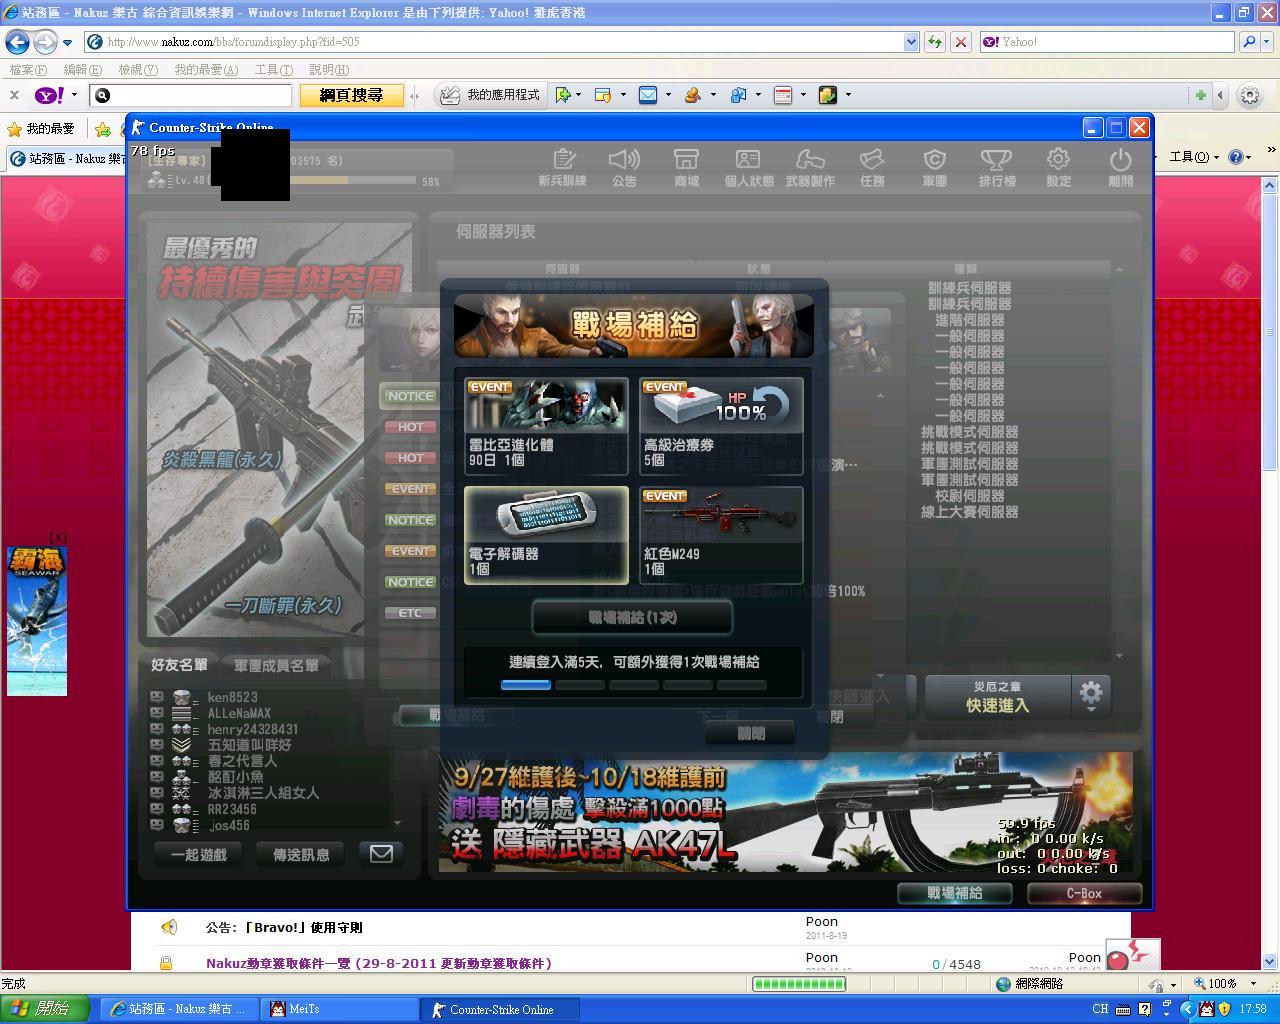Expand the friend list scroll down arrow
Screen dimensions: 1280x1024
(x=397, y=823)
